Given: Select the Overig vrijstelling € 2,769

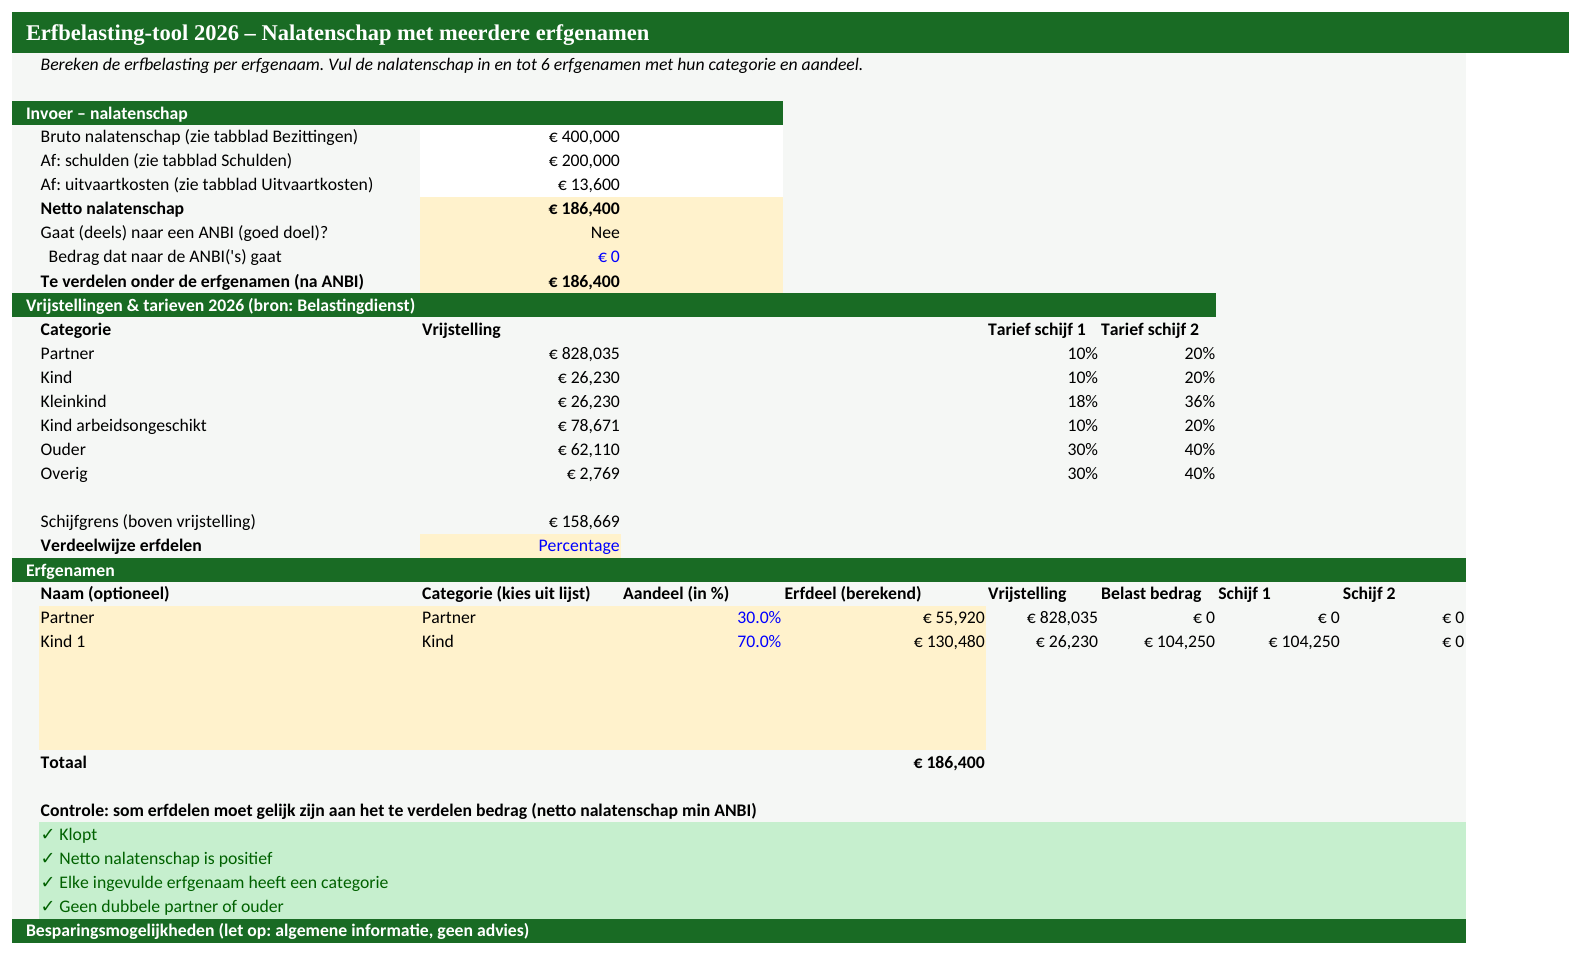Looking at the screenshot, I should point(593,474).
